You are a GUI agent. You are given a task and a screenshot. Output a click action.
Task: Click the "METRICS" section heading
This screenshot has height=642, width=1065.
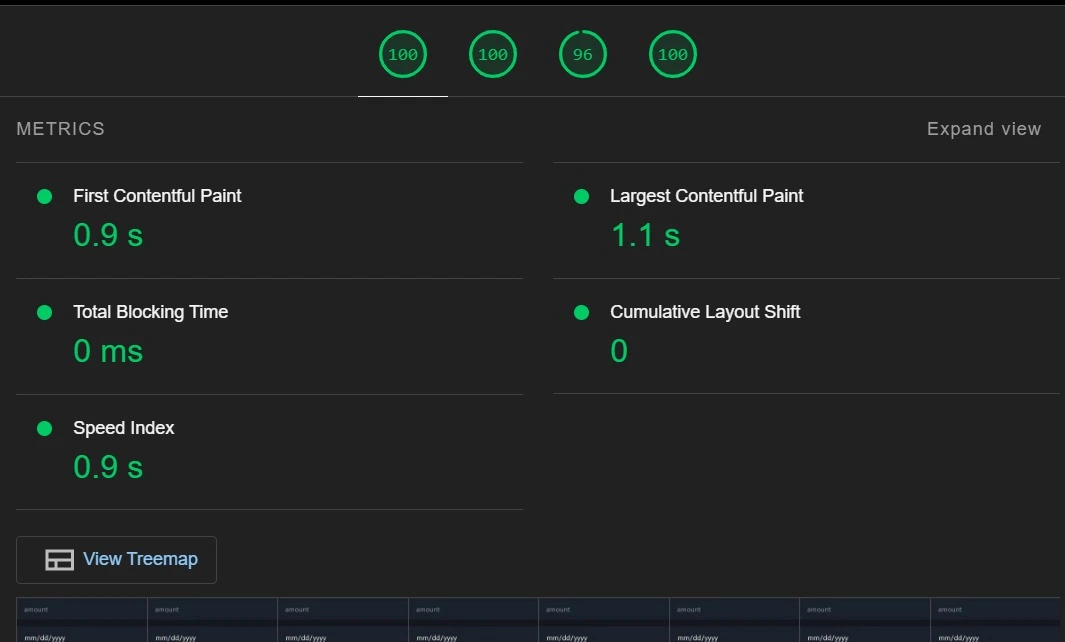pyautogui.click(x=60, y=129)
